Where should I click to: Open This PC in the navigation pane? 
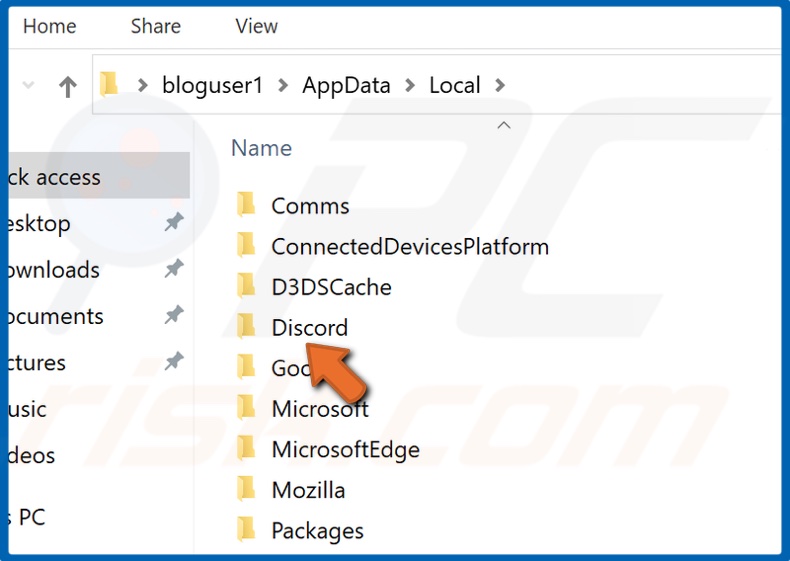pyautogui.click(x=27, y=517)
